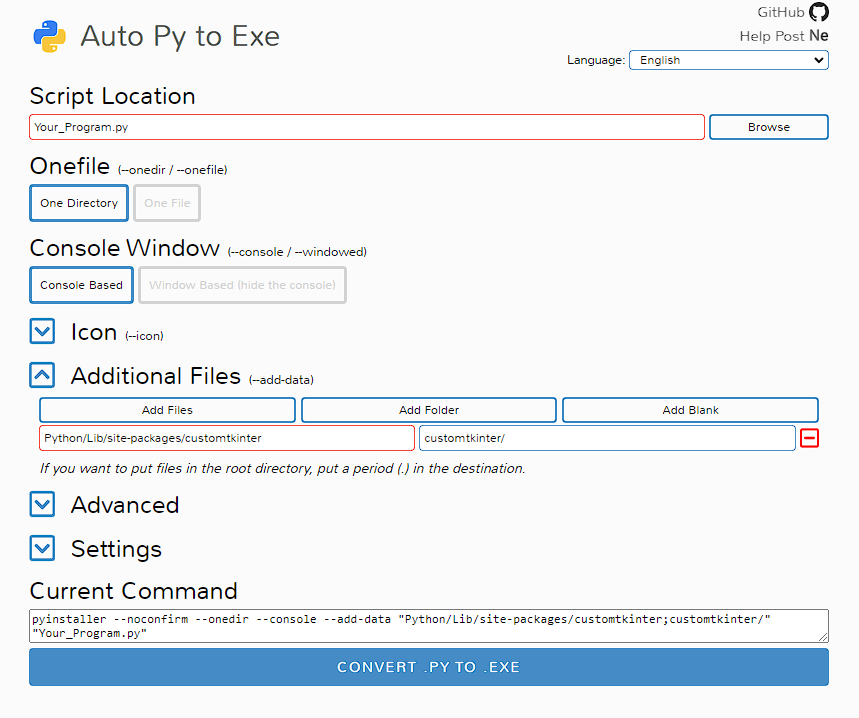859x718 pixels.
Task: Expand the Advanced section chevron
Action: click(x=42, y=504)
